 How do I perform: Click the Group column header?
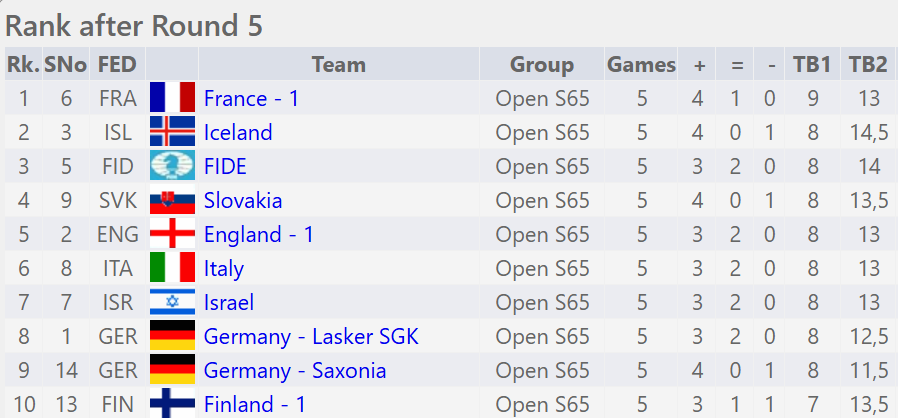click(542, 65)
